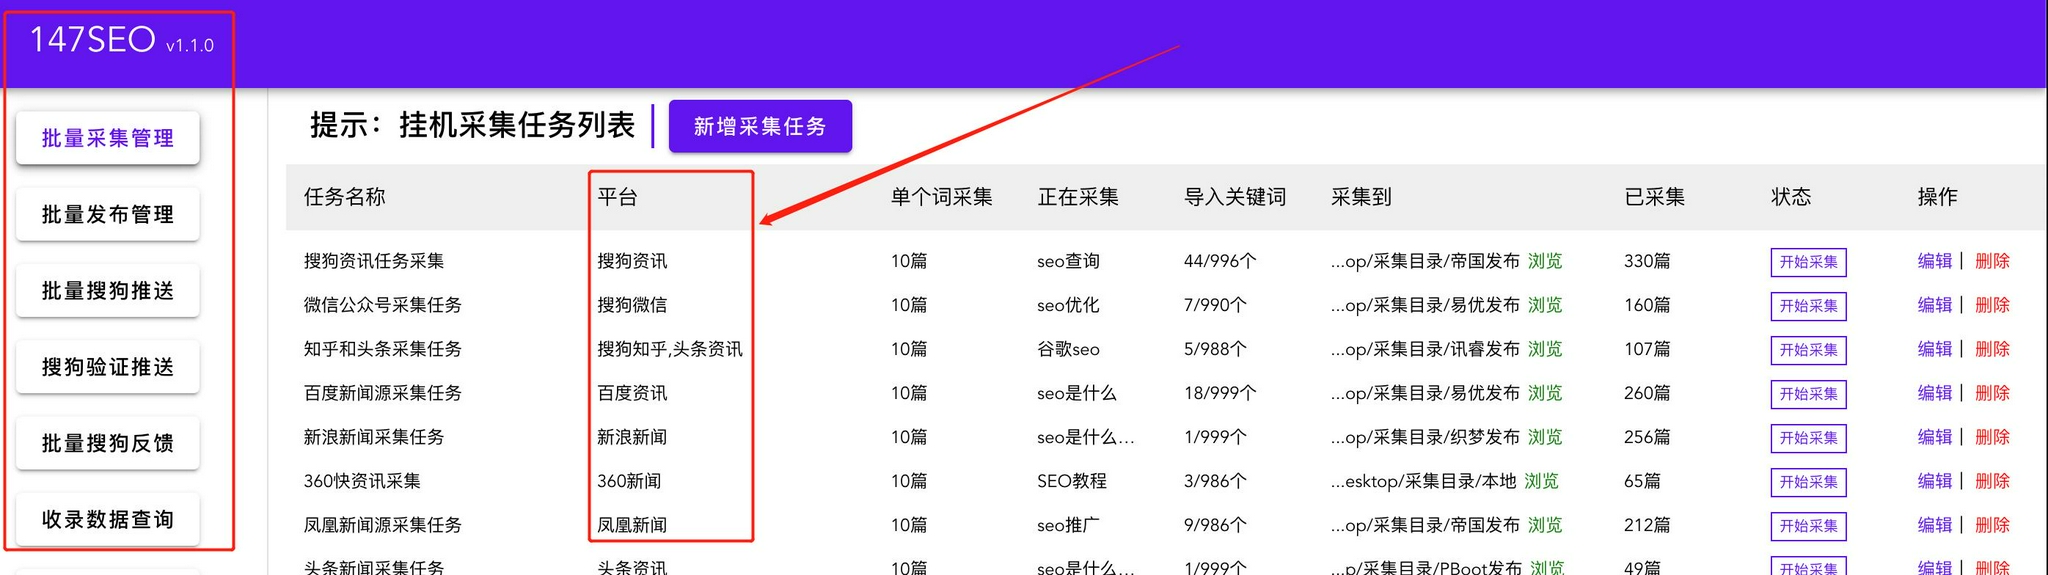
Task: Open 批量发布管理 in the sidebar
Action: 108,214
